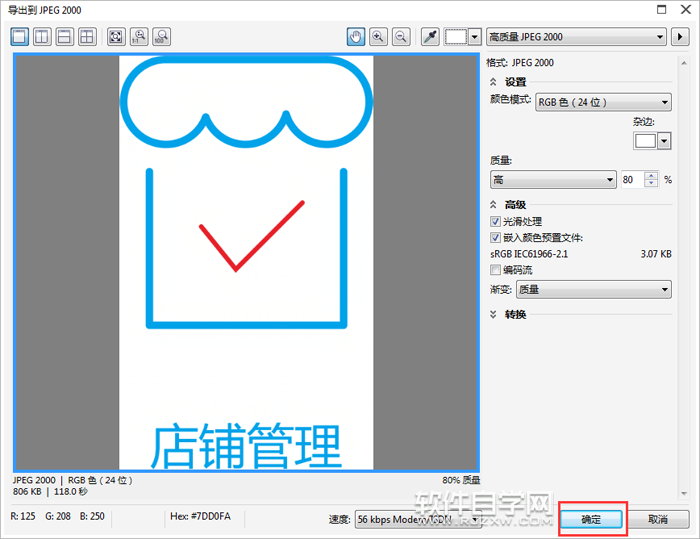
Task: Click the zoom to fit icon
Action: (116, 37)
